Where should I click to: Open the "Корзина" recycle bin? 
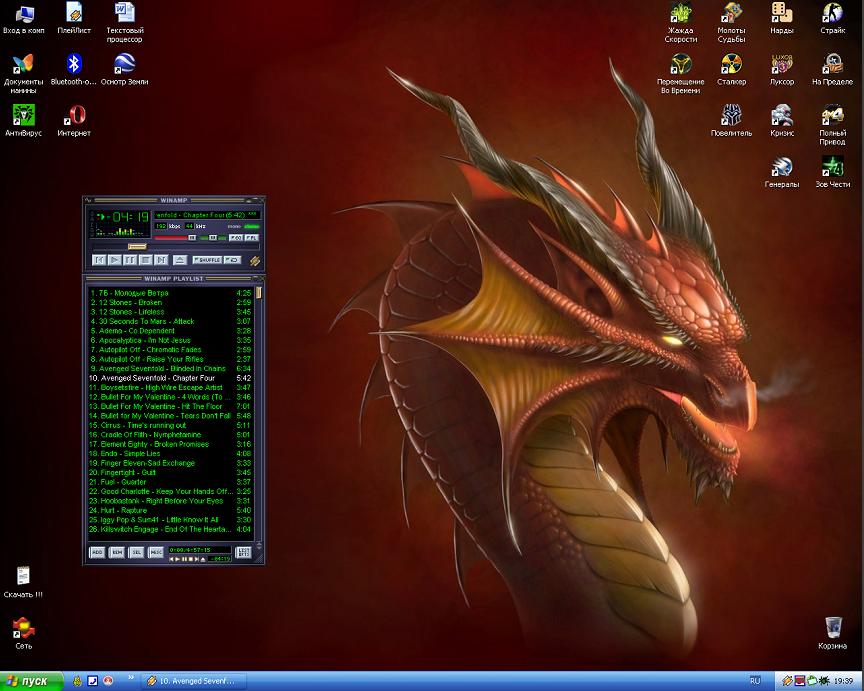click(x=833, y=633)
